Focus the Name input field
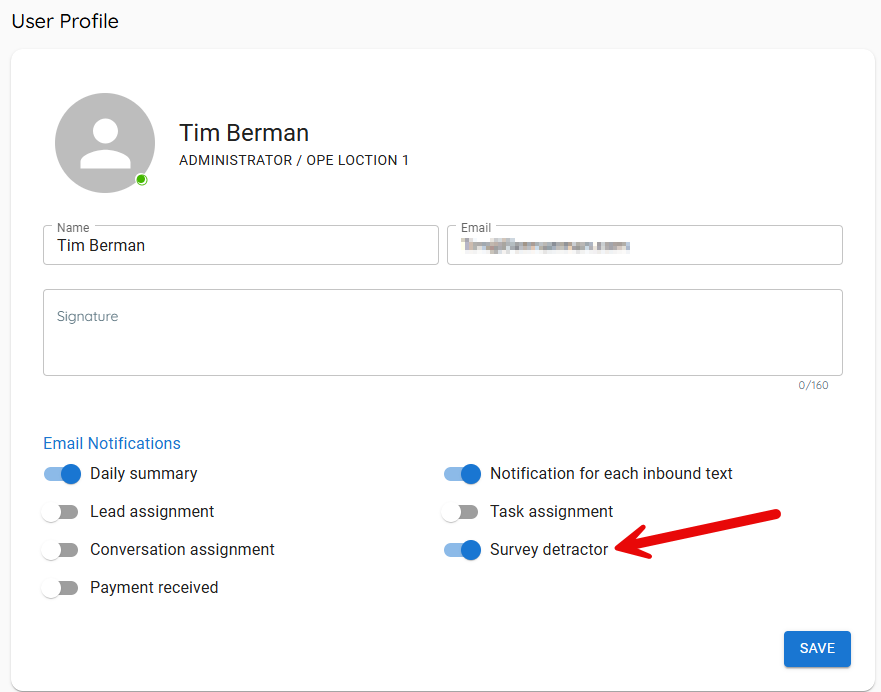881x692 pixels. tap(240, 246)
